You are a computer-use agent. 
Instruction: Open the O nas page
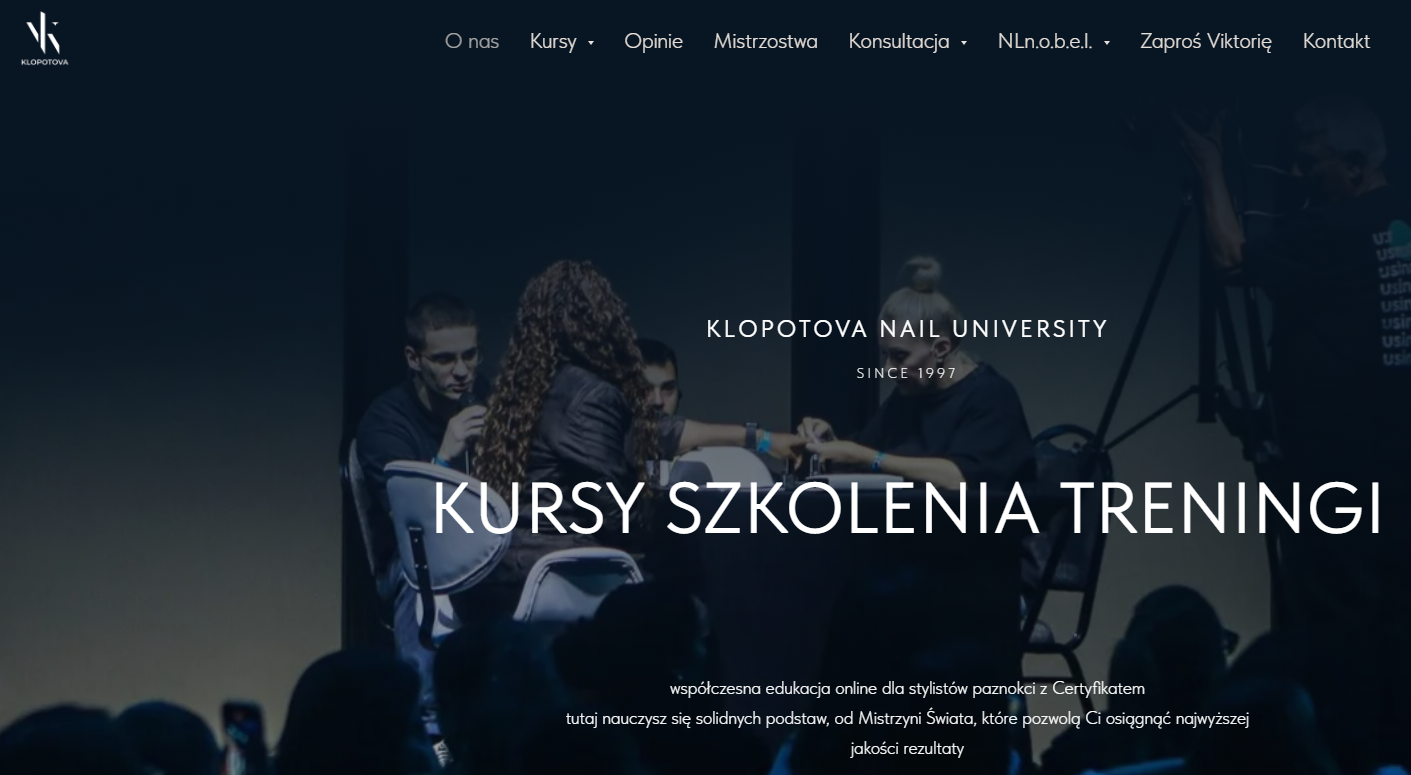[x=472, y=41]
